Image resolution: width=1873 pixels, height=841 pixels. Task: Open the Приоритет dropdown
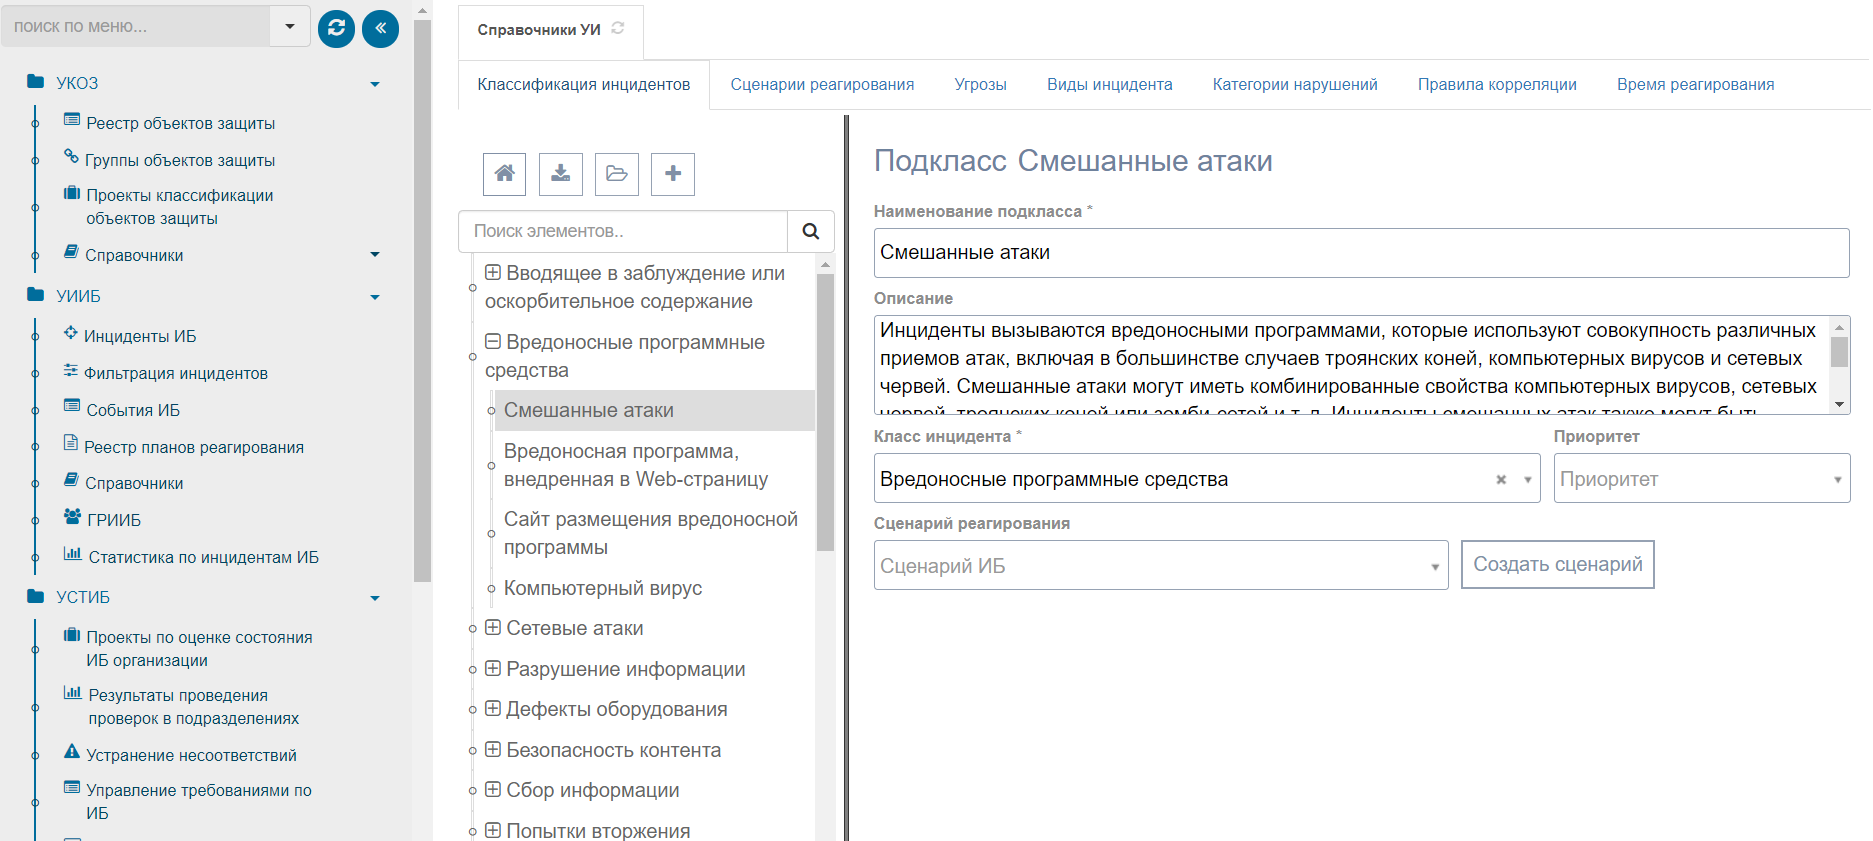tap(1700, 479)
